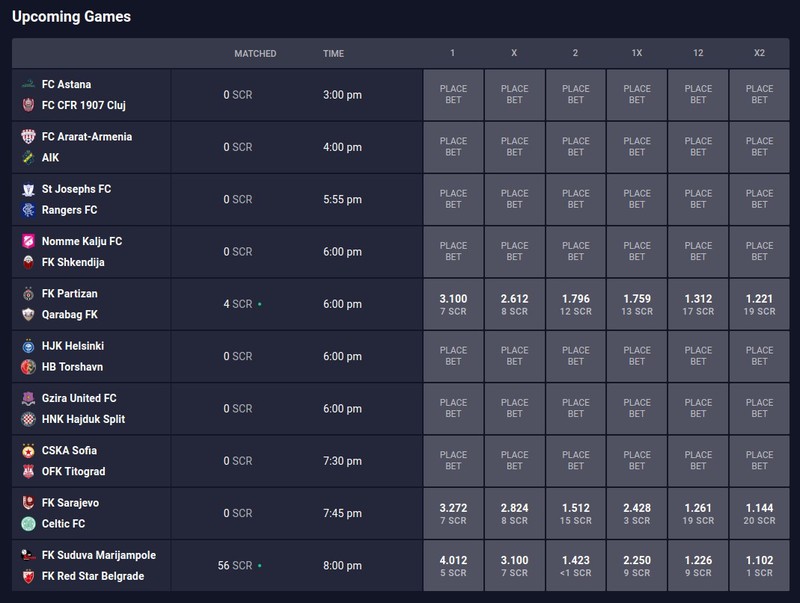
Task: Click the FK Shkendija crest
Action: (x=29, y=262)
